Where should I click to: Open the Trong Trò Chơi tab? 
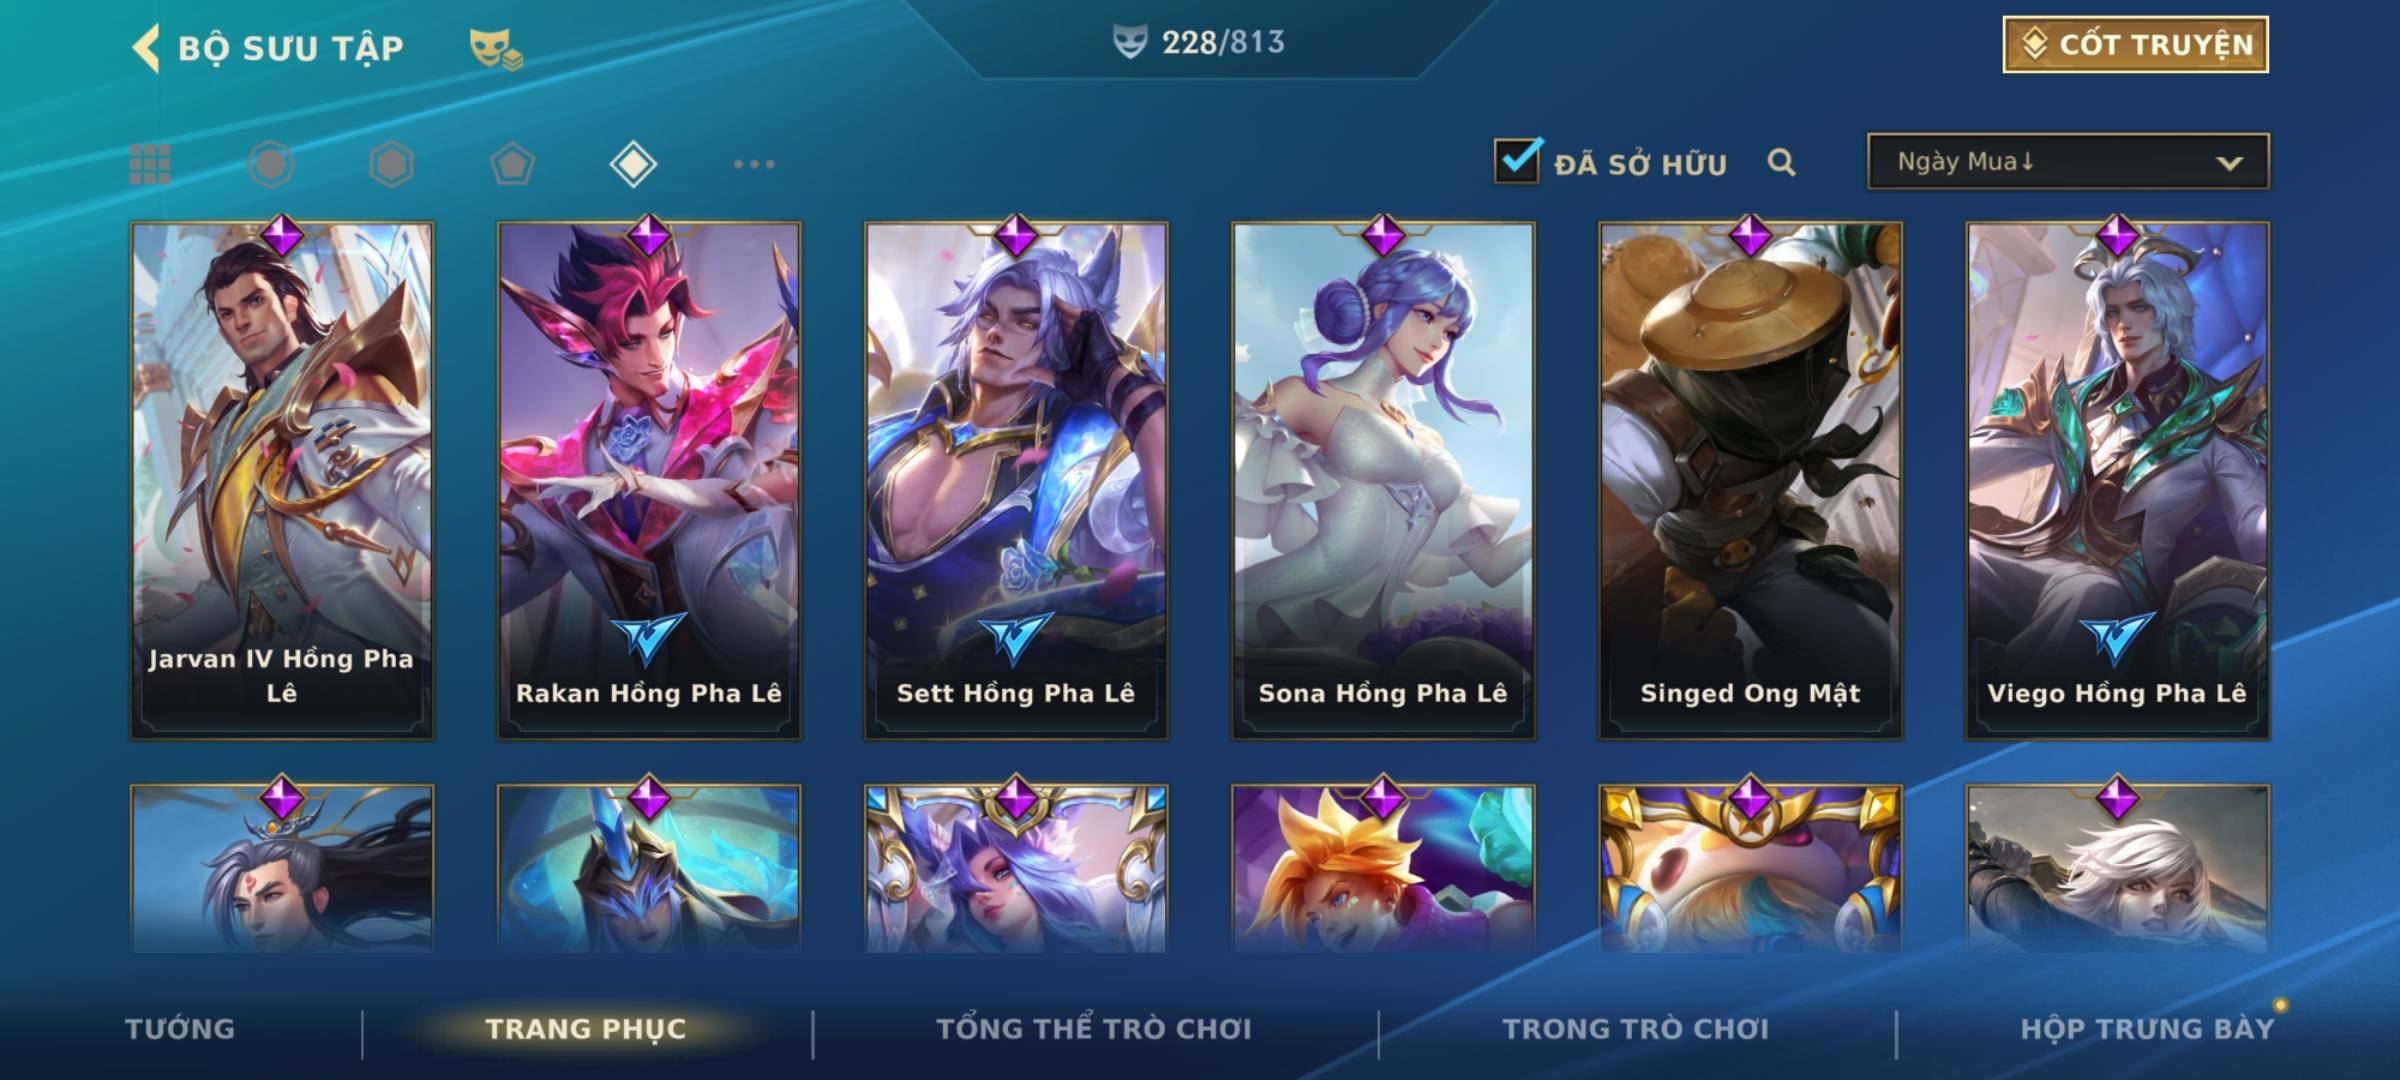tap(1636, 1028)
